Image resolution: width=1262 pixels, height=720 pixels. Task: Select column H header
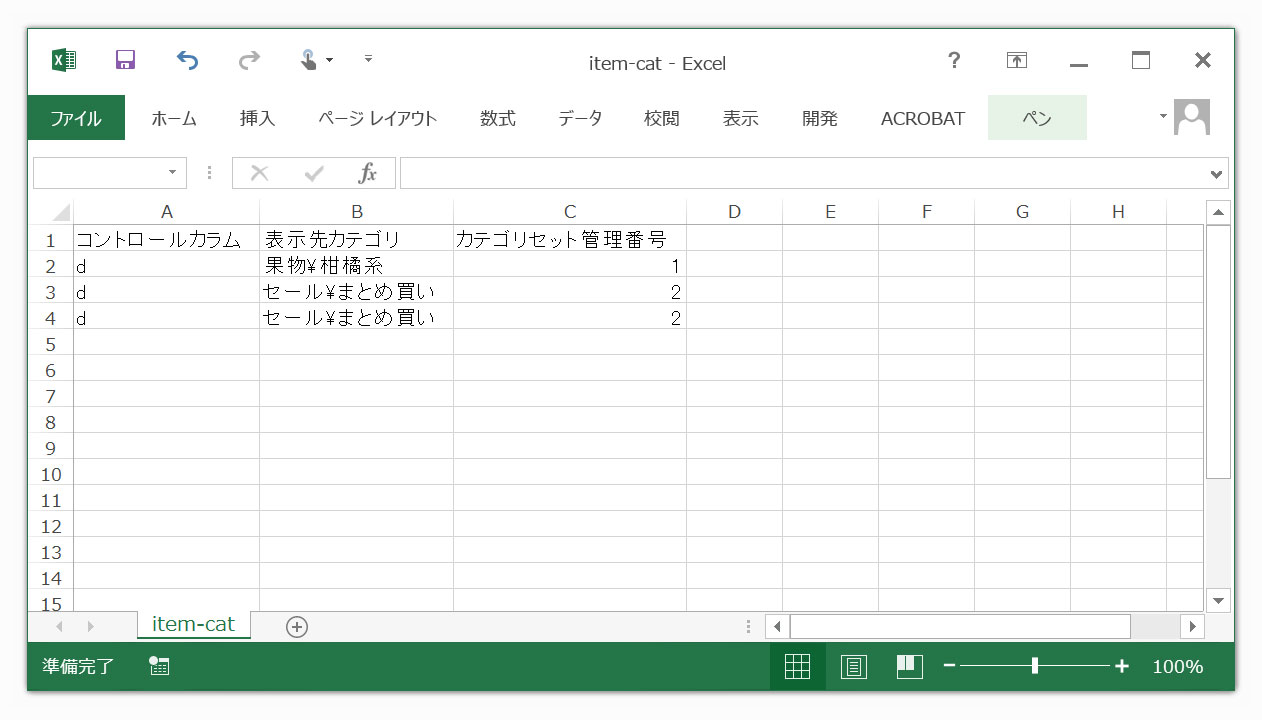1118,212
